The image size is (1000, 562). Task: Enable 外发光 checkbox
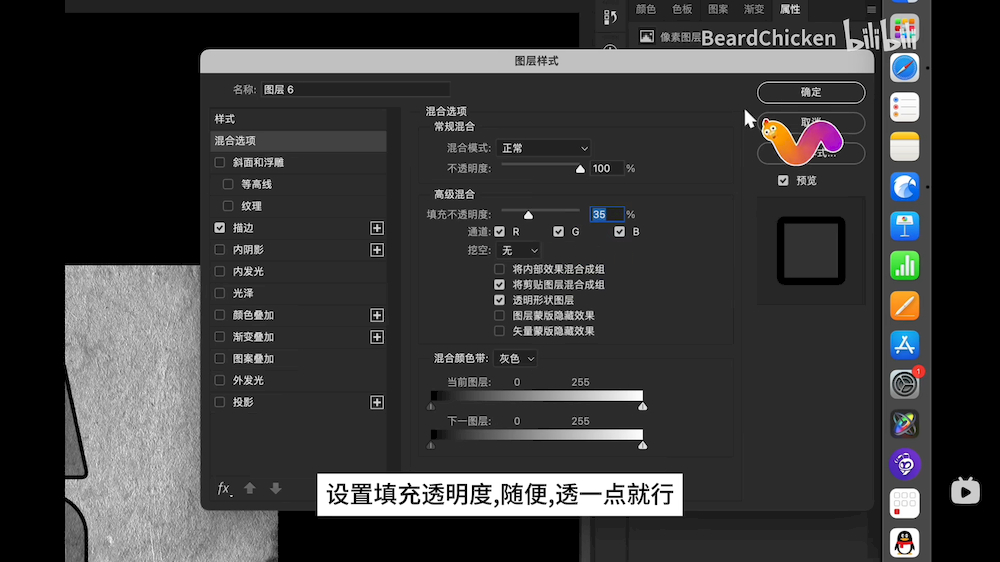[219, 380]
